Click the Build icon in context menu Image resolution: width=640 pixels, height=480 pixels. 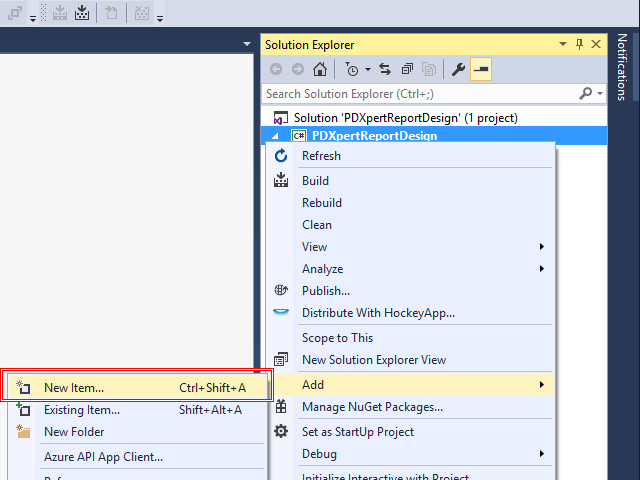pos(281,180)
